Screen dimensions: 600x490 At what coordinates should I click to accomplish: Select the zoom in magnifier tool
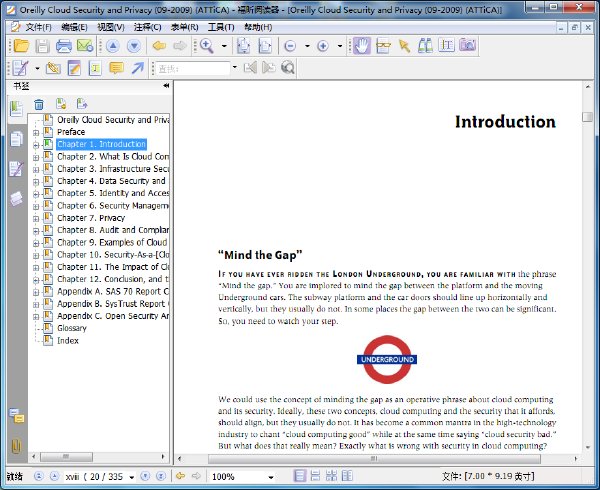(x=207, y=46)
